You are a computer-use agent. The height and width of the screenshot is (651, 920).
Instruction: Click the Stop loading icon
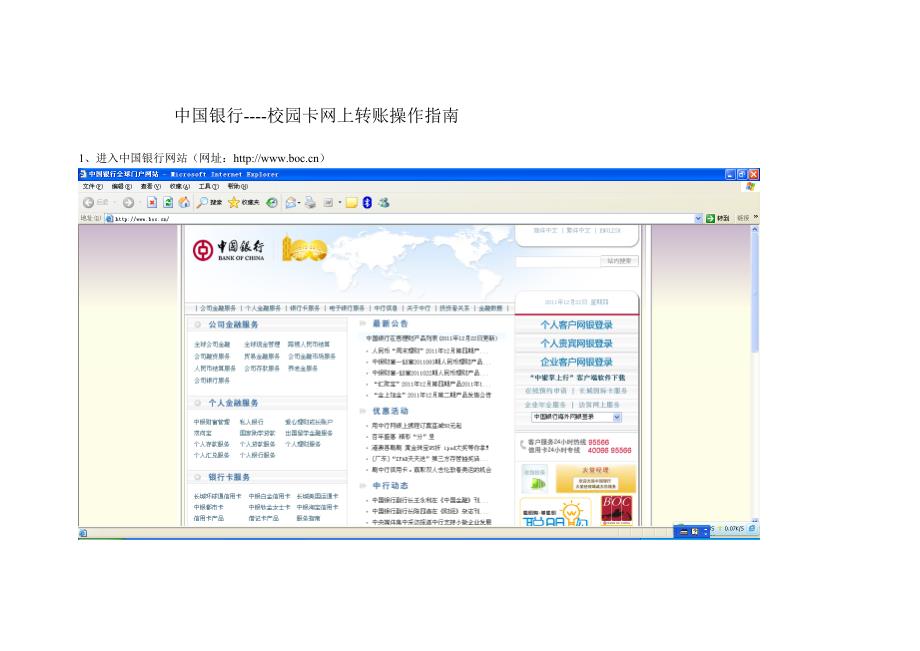tap(153, 203)
